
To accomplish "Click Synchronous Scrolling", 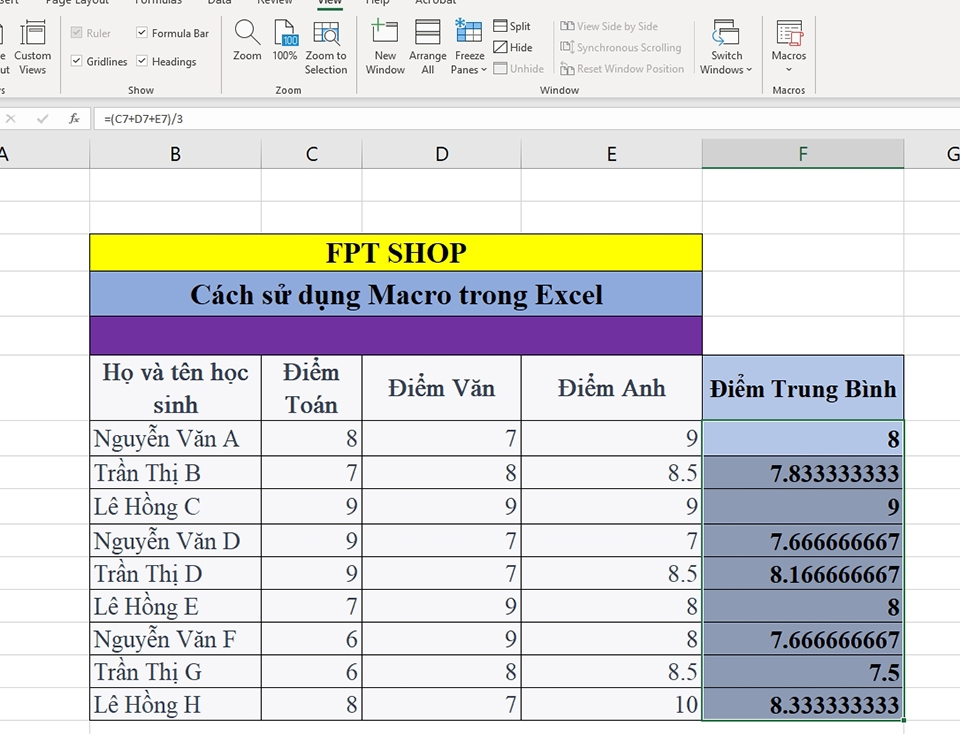I will click(x=620, y=47).
